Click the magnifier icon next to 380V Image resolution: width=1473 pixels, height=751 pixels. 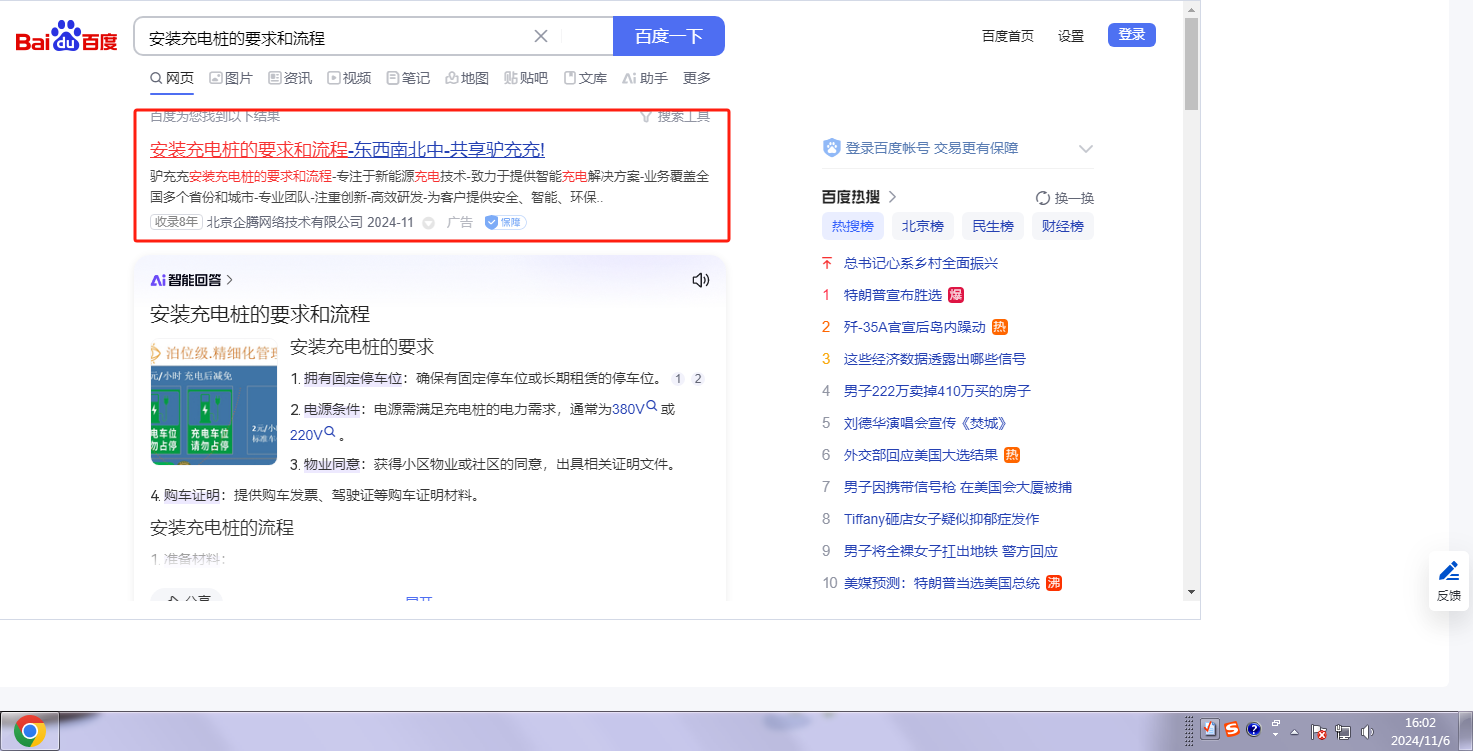point(652,407)
